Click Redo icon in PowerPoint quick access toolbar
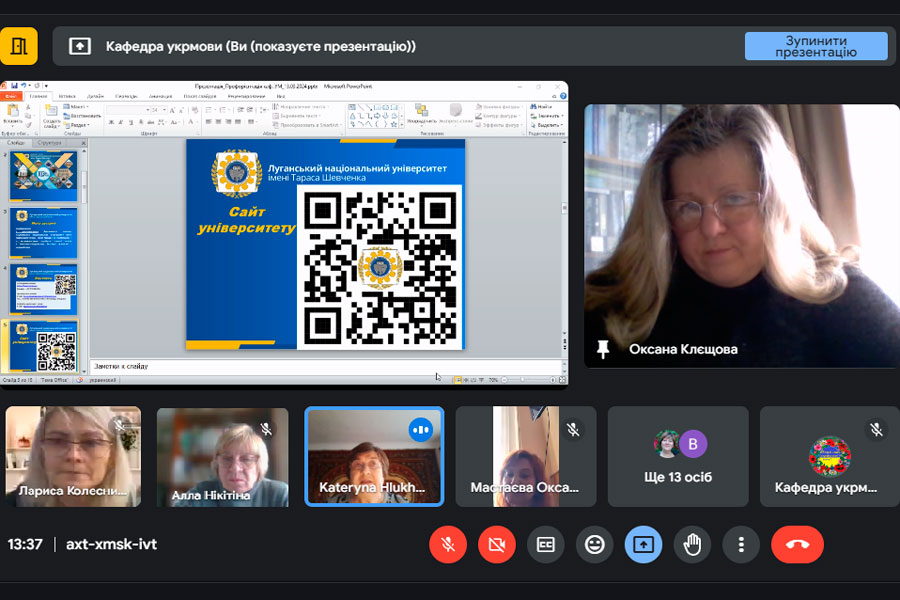This screenshot has width=900, height=600. click(36, 86)
